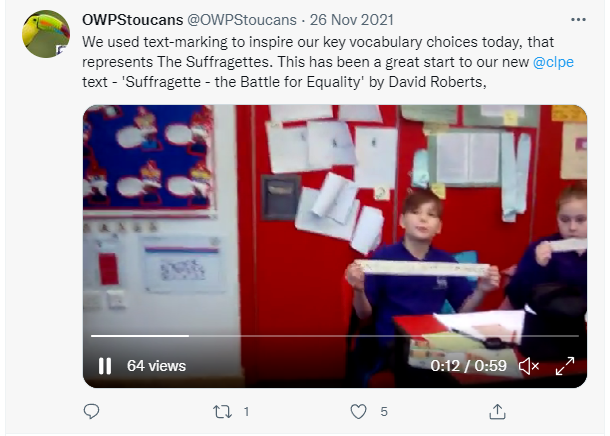Open OWPStoucans display name profile

[133, 19]
